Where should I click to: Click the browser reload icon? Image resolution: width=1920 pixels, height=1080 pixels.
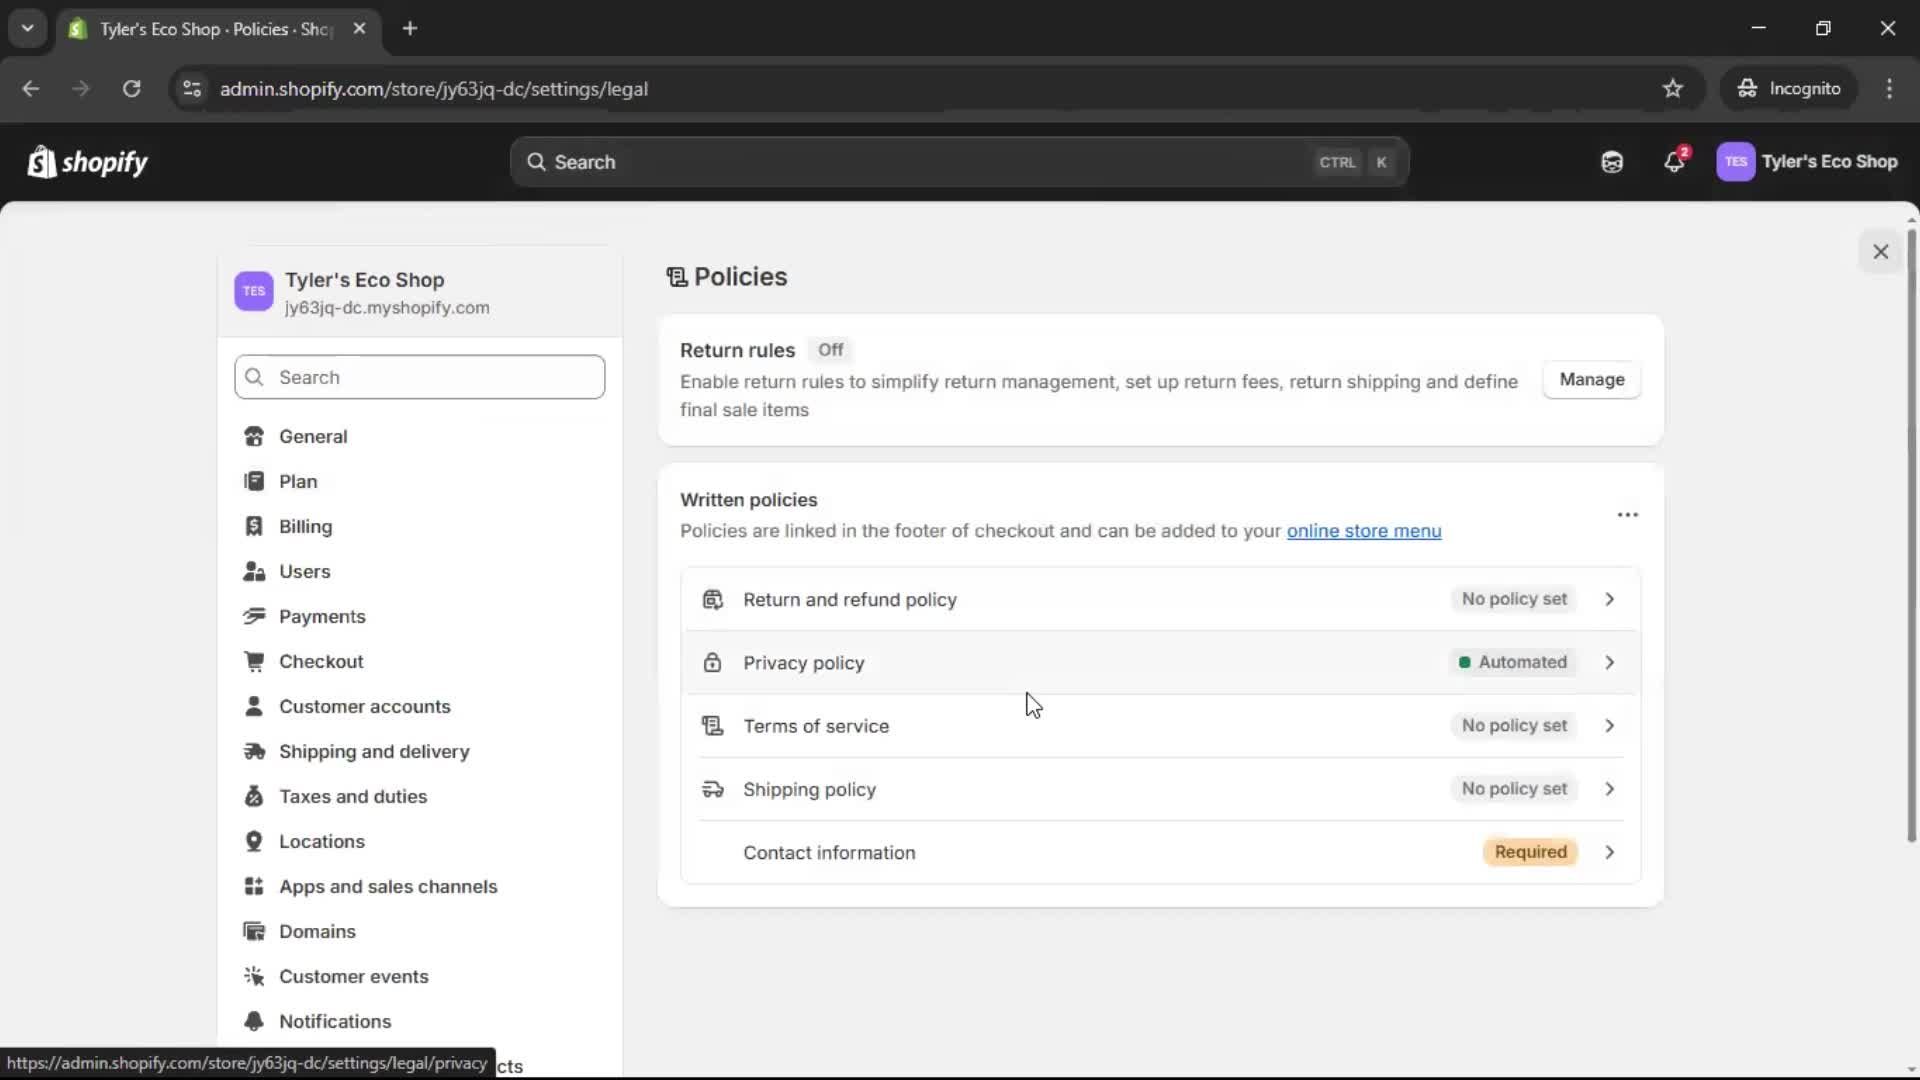[131, 89]
